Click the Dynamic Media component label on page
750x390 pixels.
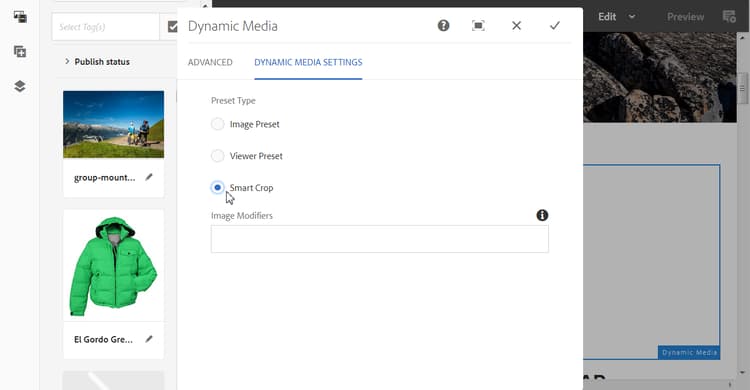(689, 353)
